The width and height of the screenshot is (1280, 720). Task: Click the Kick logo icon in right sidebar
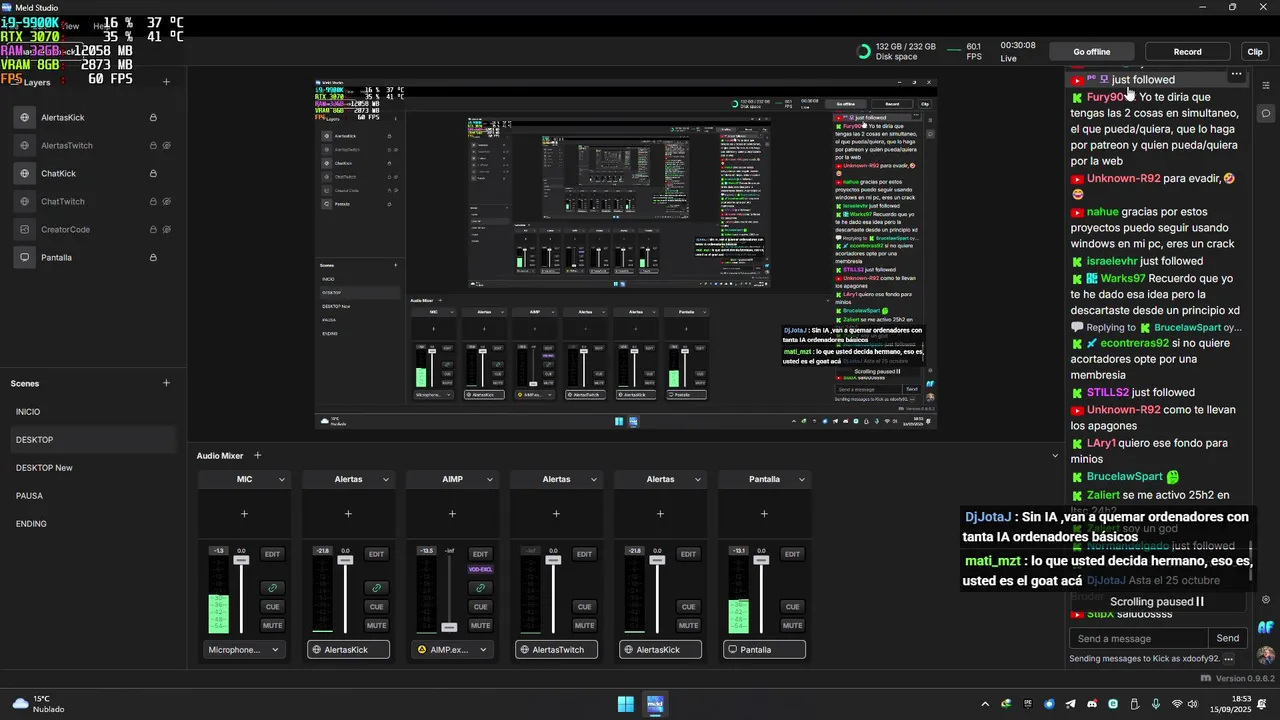[1266, 627]
